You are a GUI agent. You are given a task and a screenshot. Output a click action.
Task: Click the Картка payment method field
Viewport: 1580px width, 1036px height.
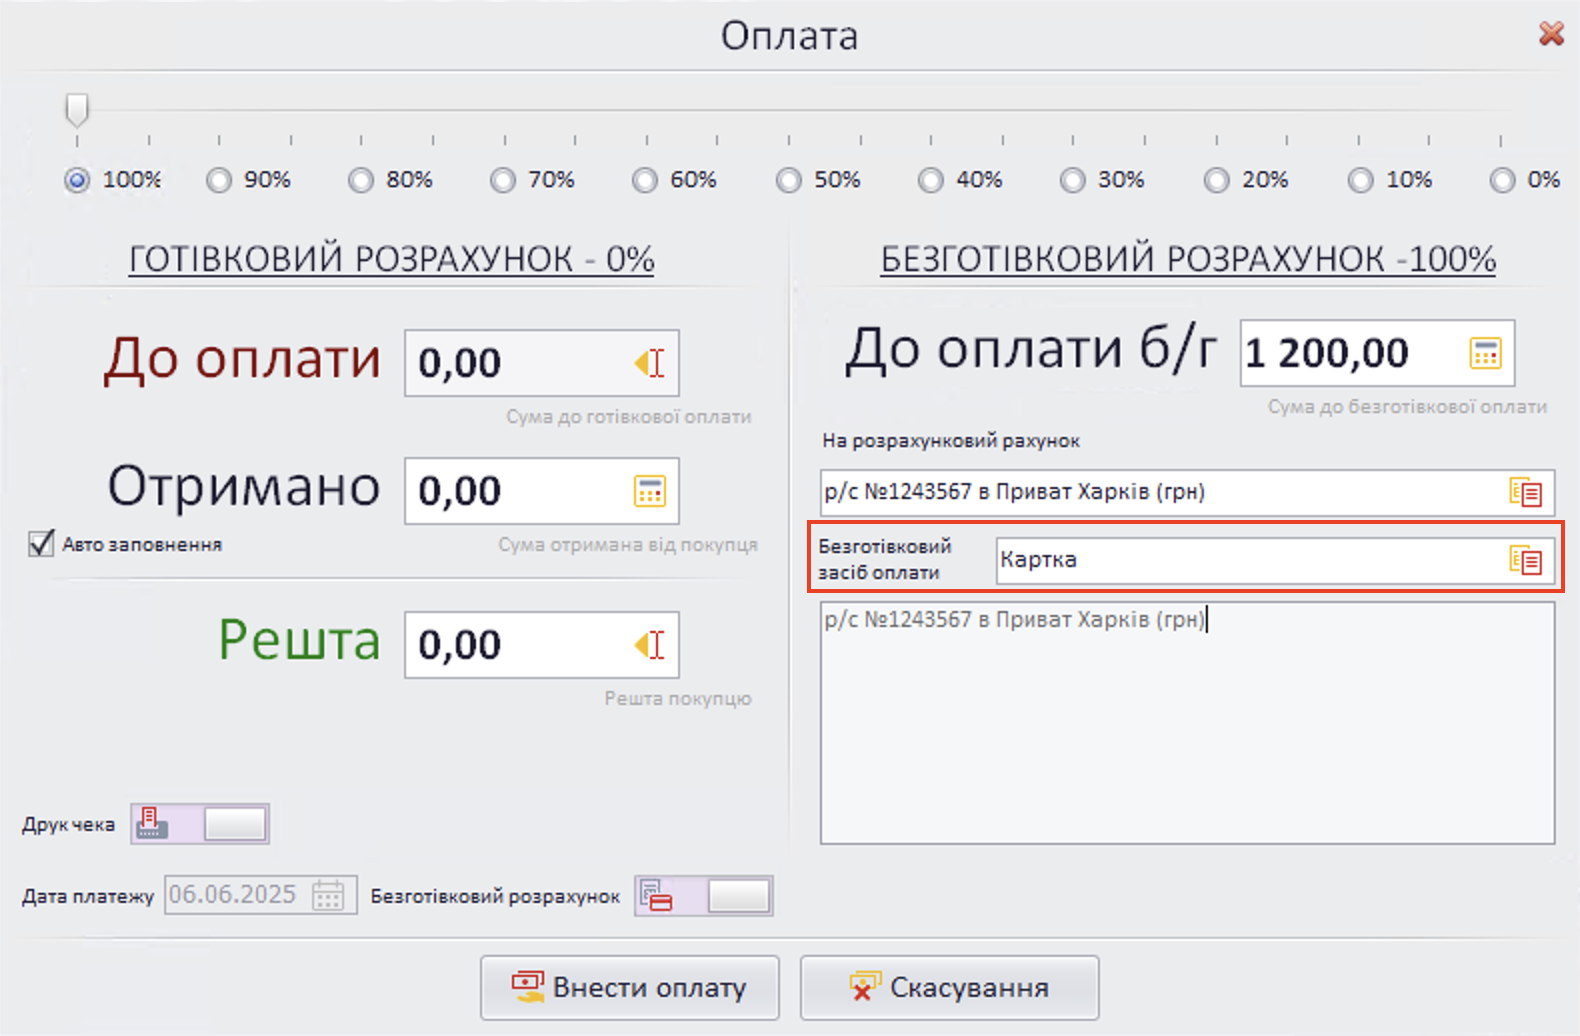click(x=1276, y=560)
